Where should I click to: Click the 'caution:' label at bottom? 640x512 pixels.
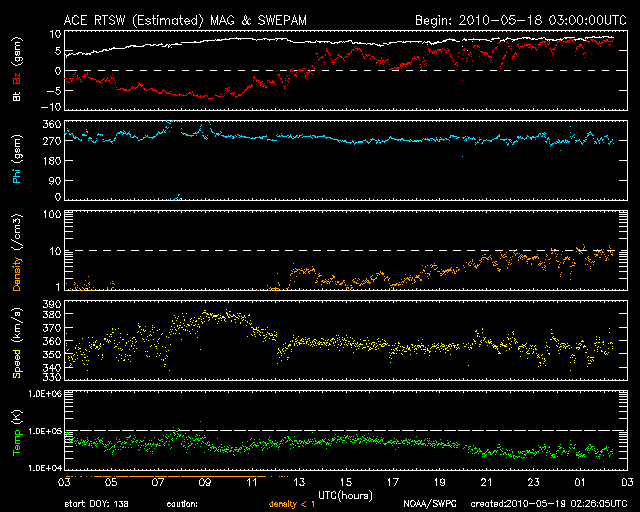(182, 504)
